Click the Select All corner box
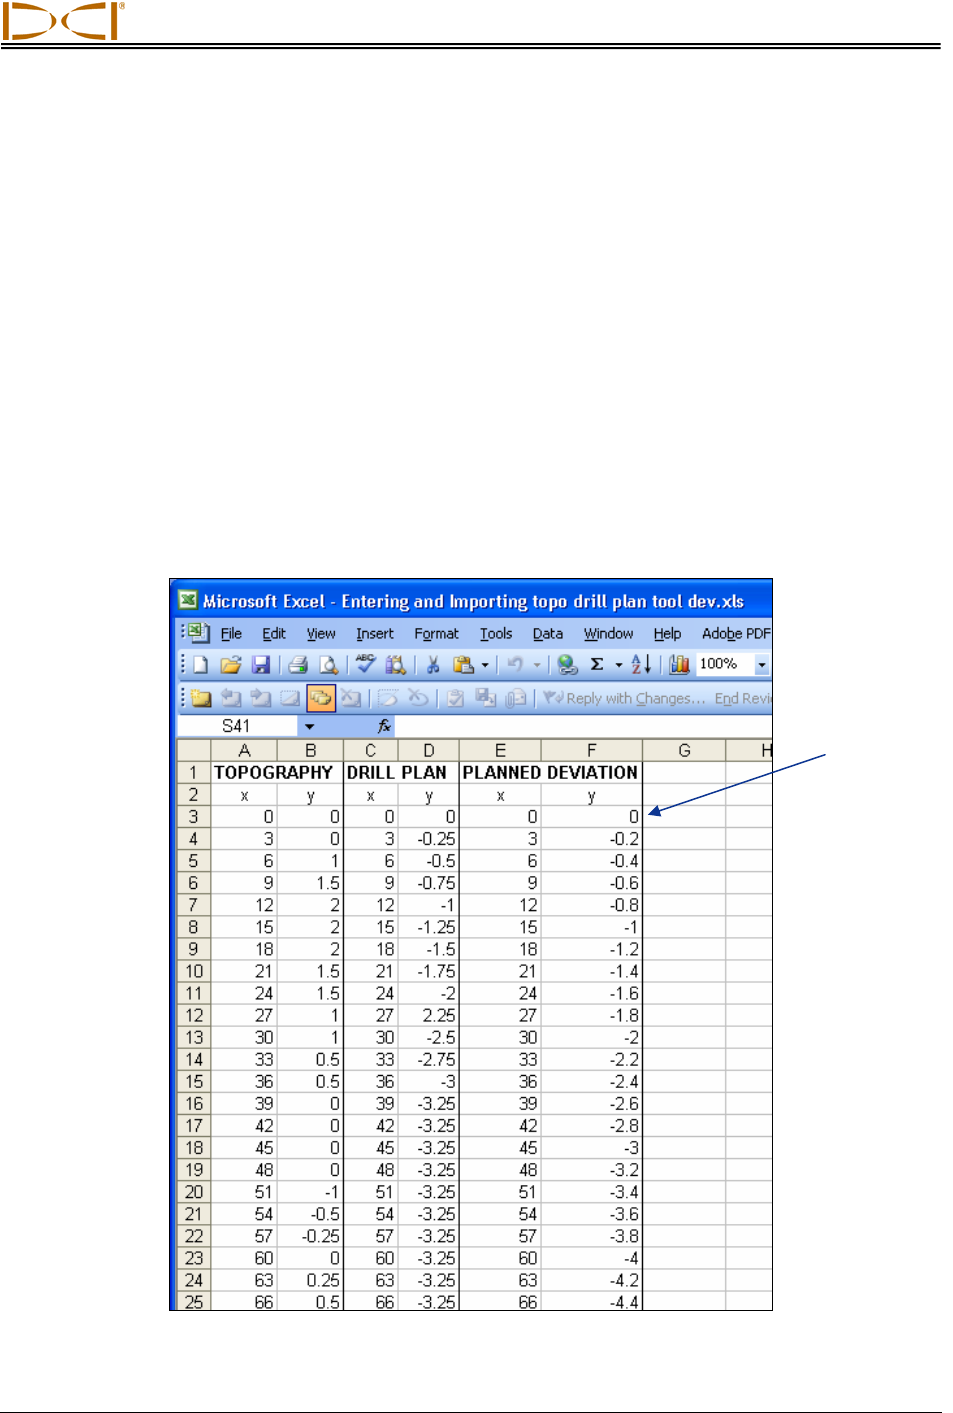This screenshot has height=1413, width=953. 194,750
